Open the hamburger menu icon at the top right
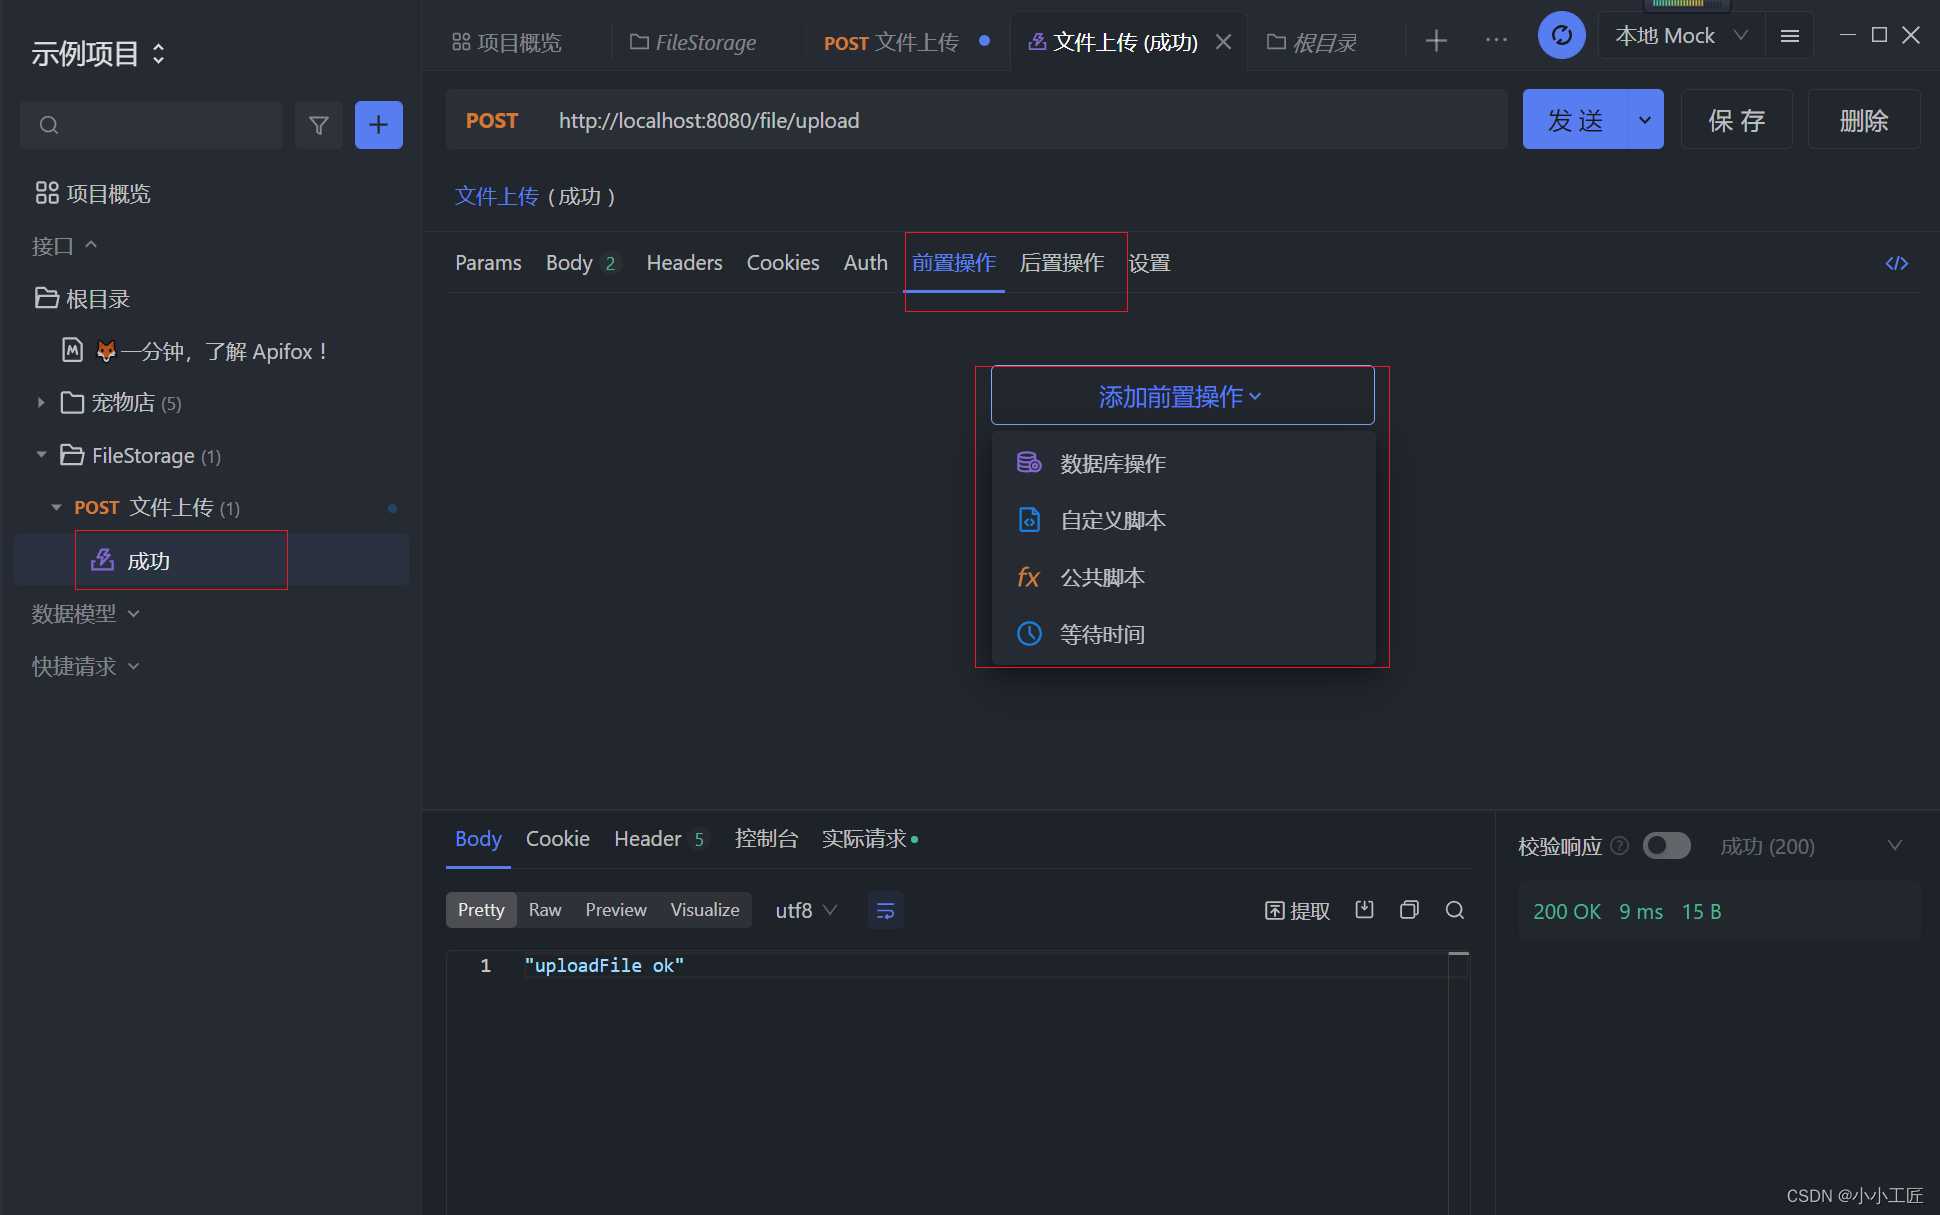Screen dimensions: 1940x1215 (1790, 36)
